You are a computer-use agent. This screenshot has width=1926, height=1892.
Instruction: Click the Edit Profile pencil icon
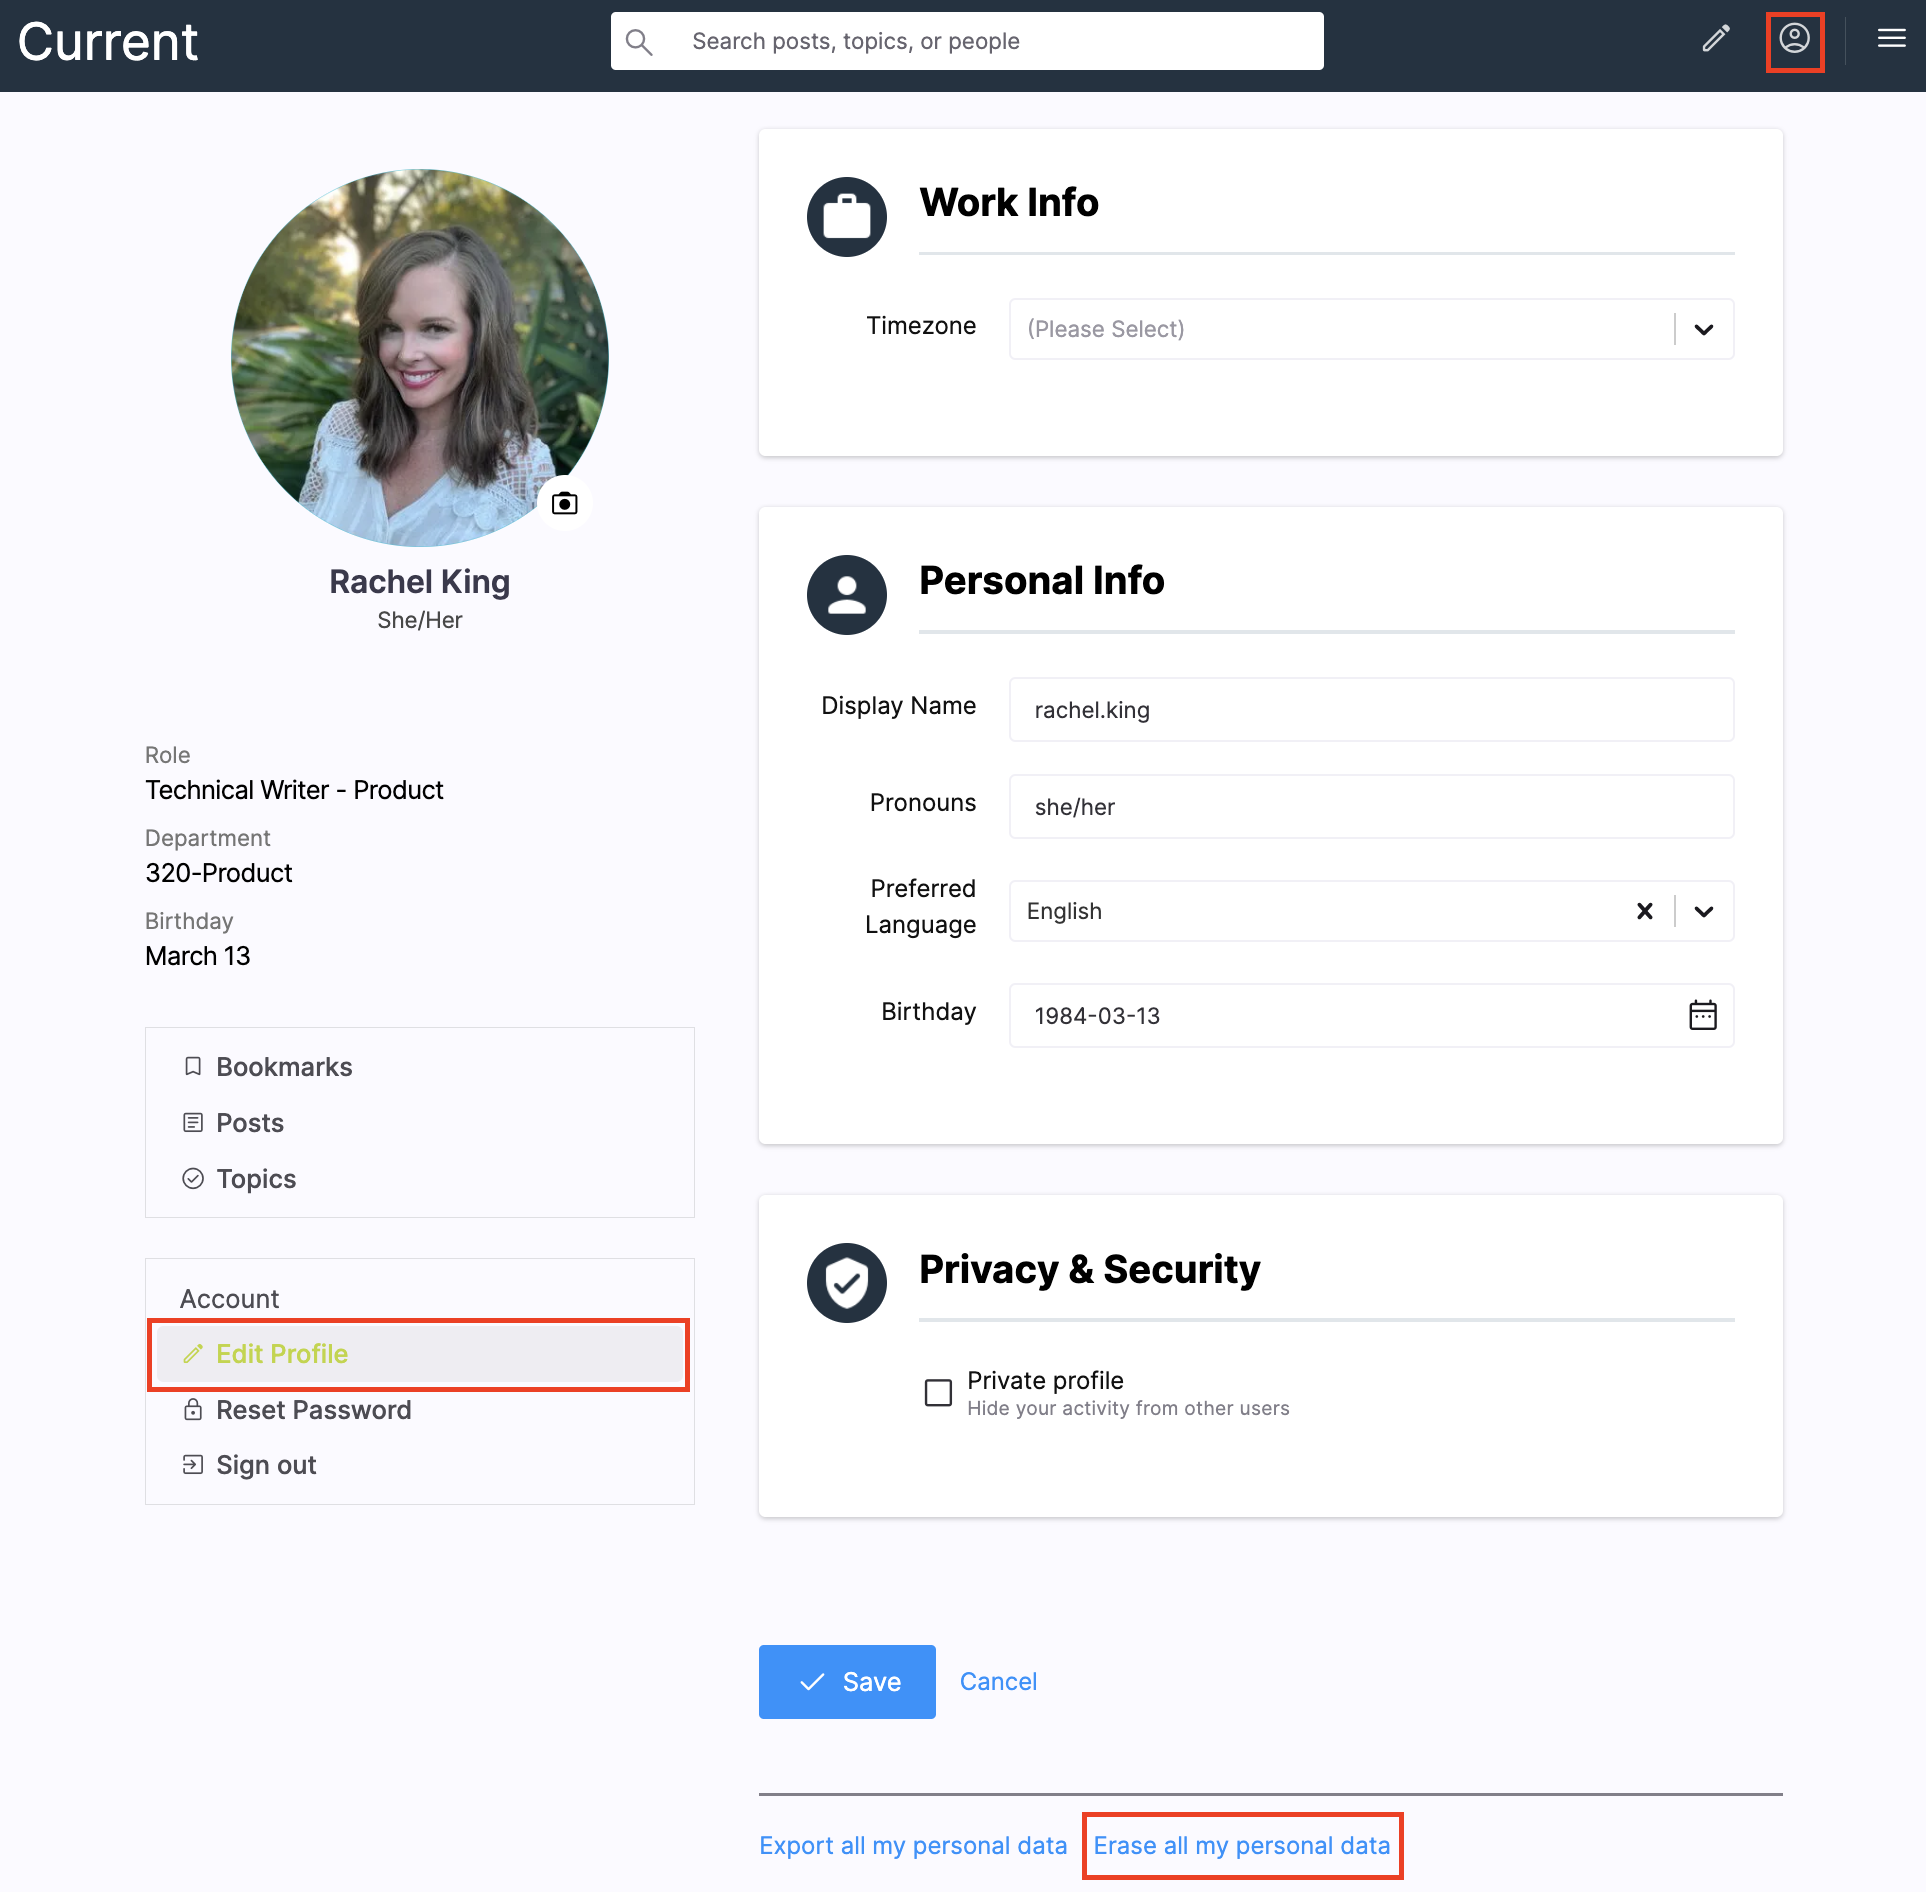pyautogui.click(x=193, y=1354)
